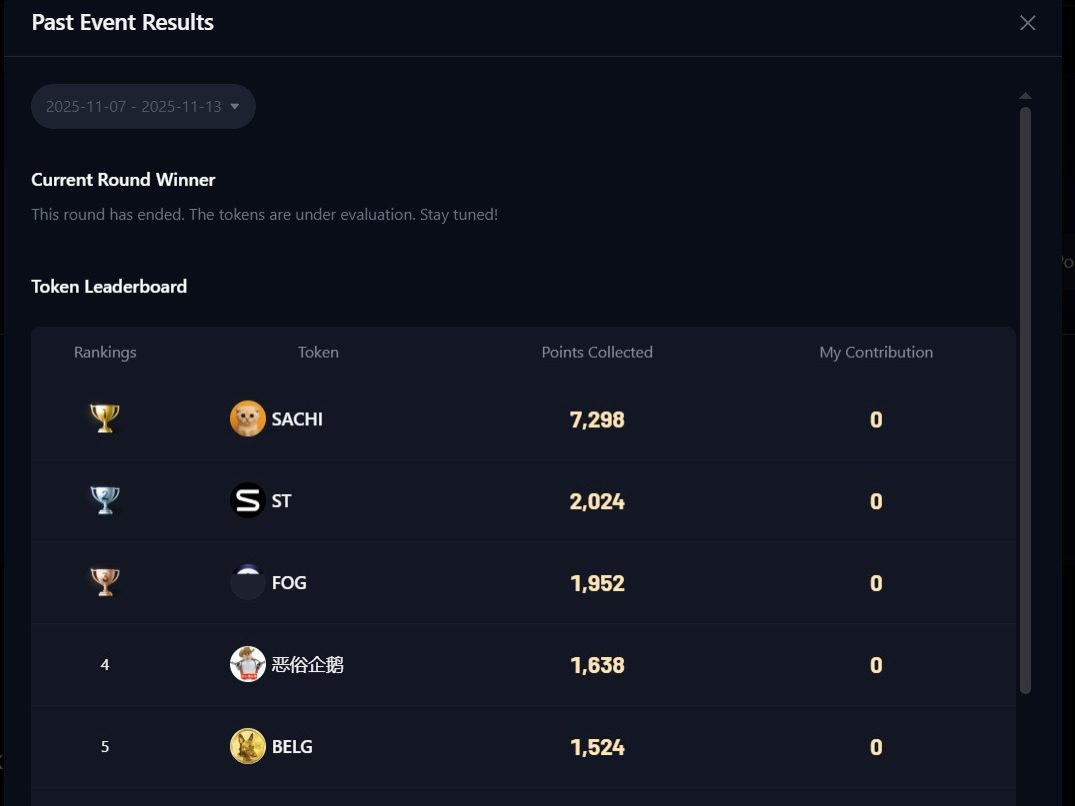Click the SACHI token cat icon
Image resolution: width=1075 pixels, height=806 pixels.
pos(247,419)
